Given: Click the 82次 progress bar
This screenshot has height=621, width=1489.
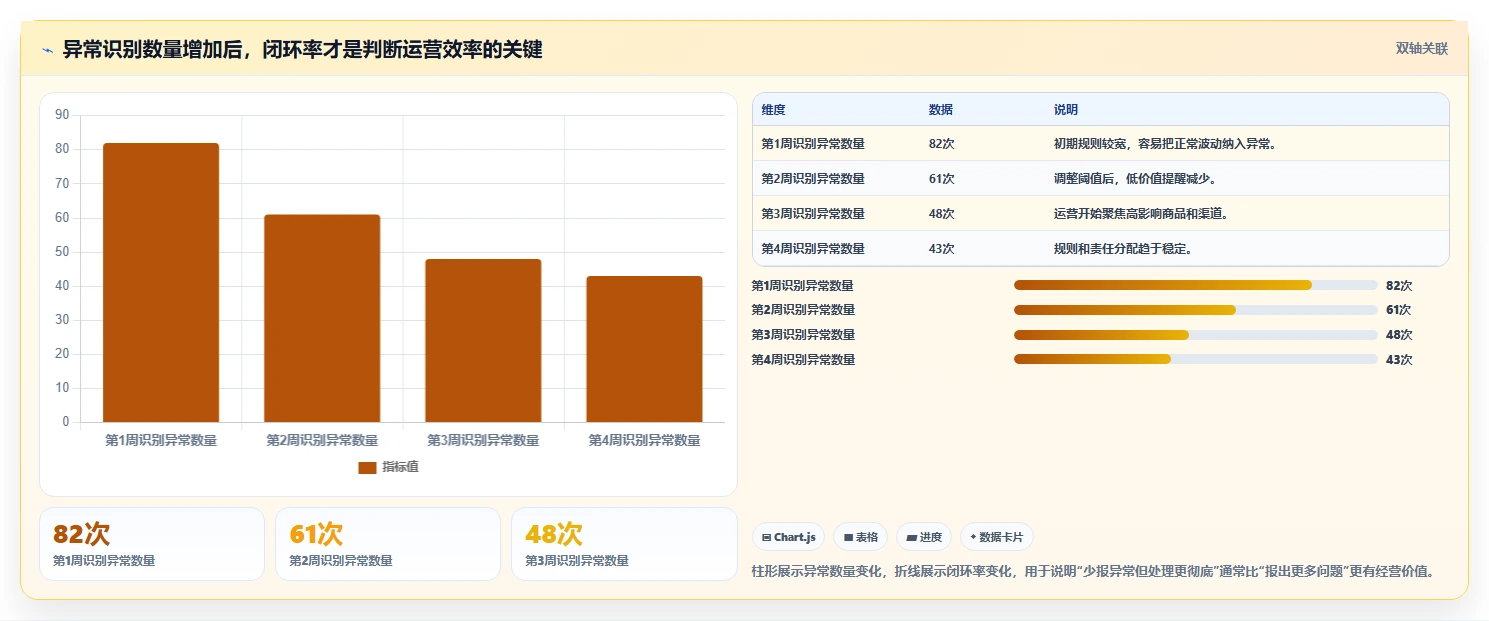Looking at the screenshot, I should [x=1196, y=285].
